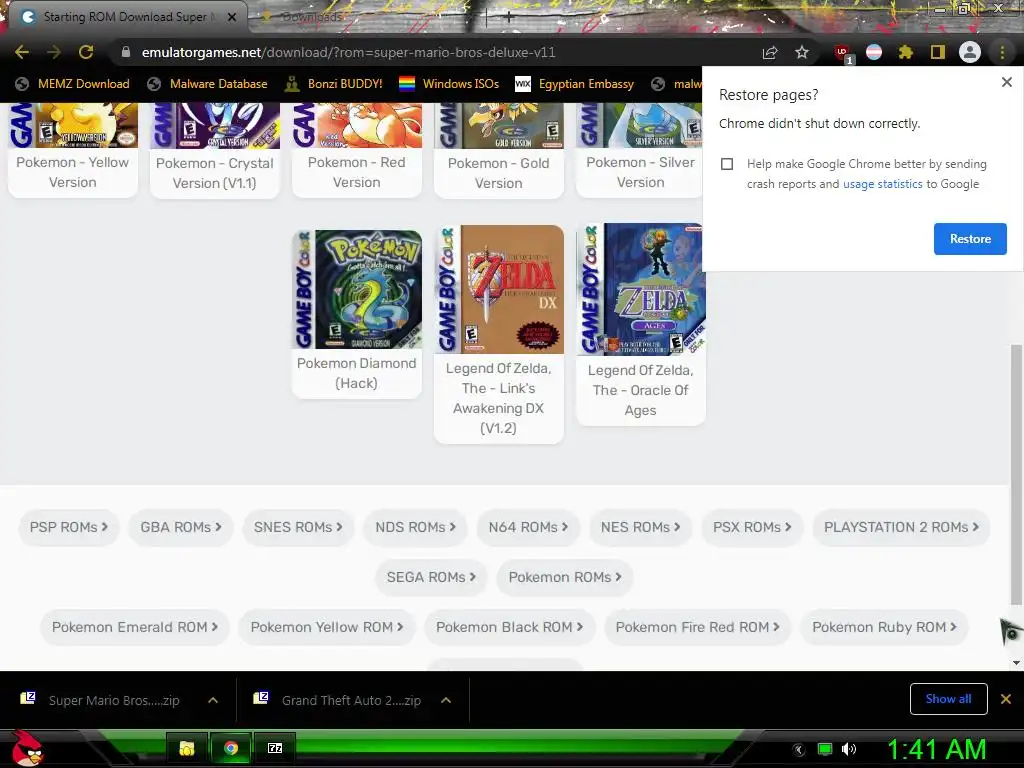Image resolution: width=1024 pixels, height=768 pixels.
Task: View site info via lock icon
Action: tap(126, 52)
